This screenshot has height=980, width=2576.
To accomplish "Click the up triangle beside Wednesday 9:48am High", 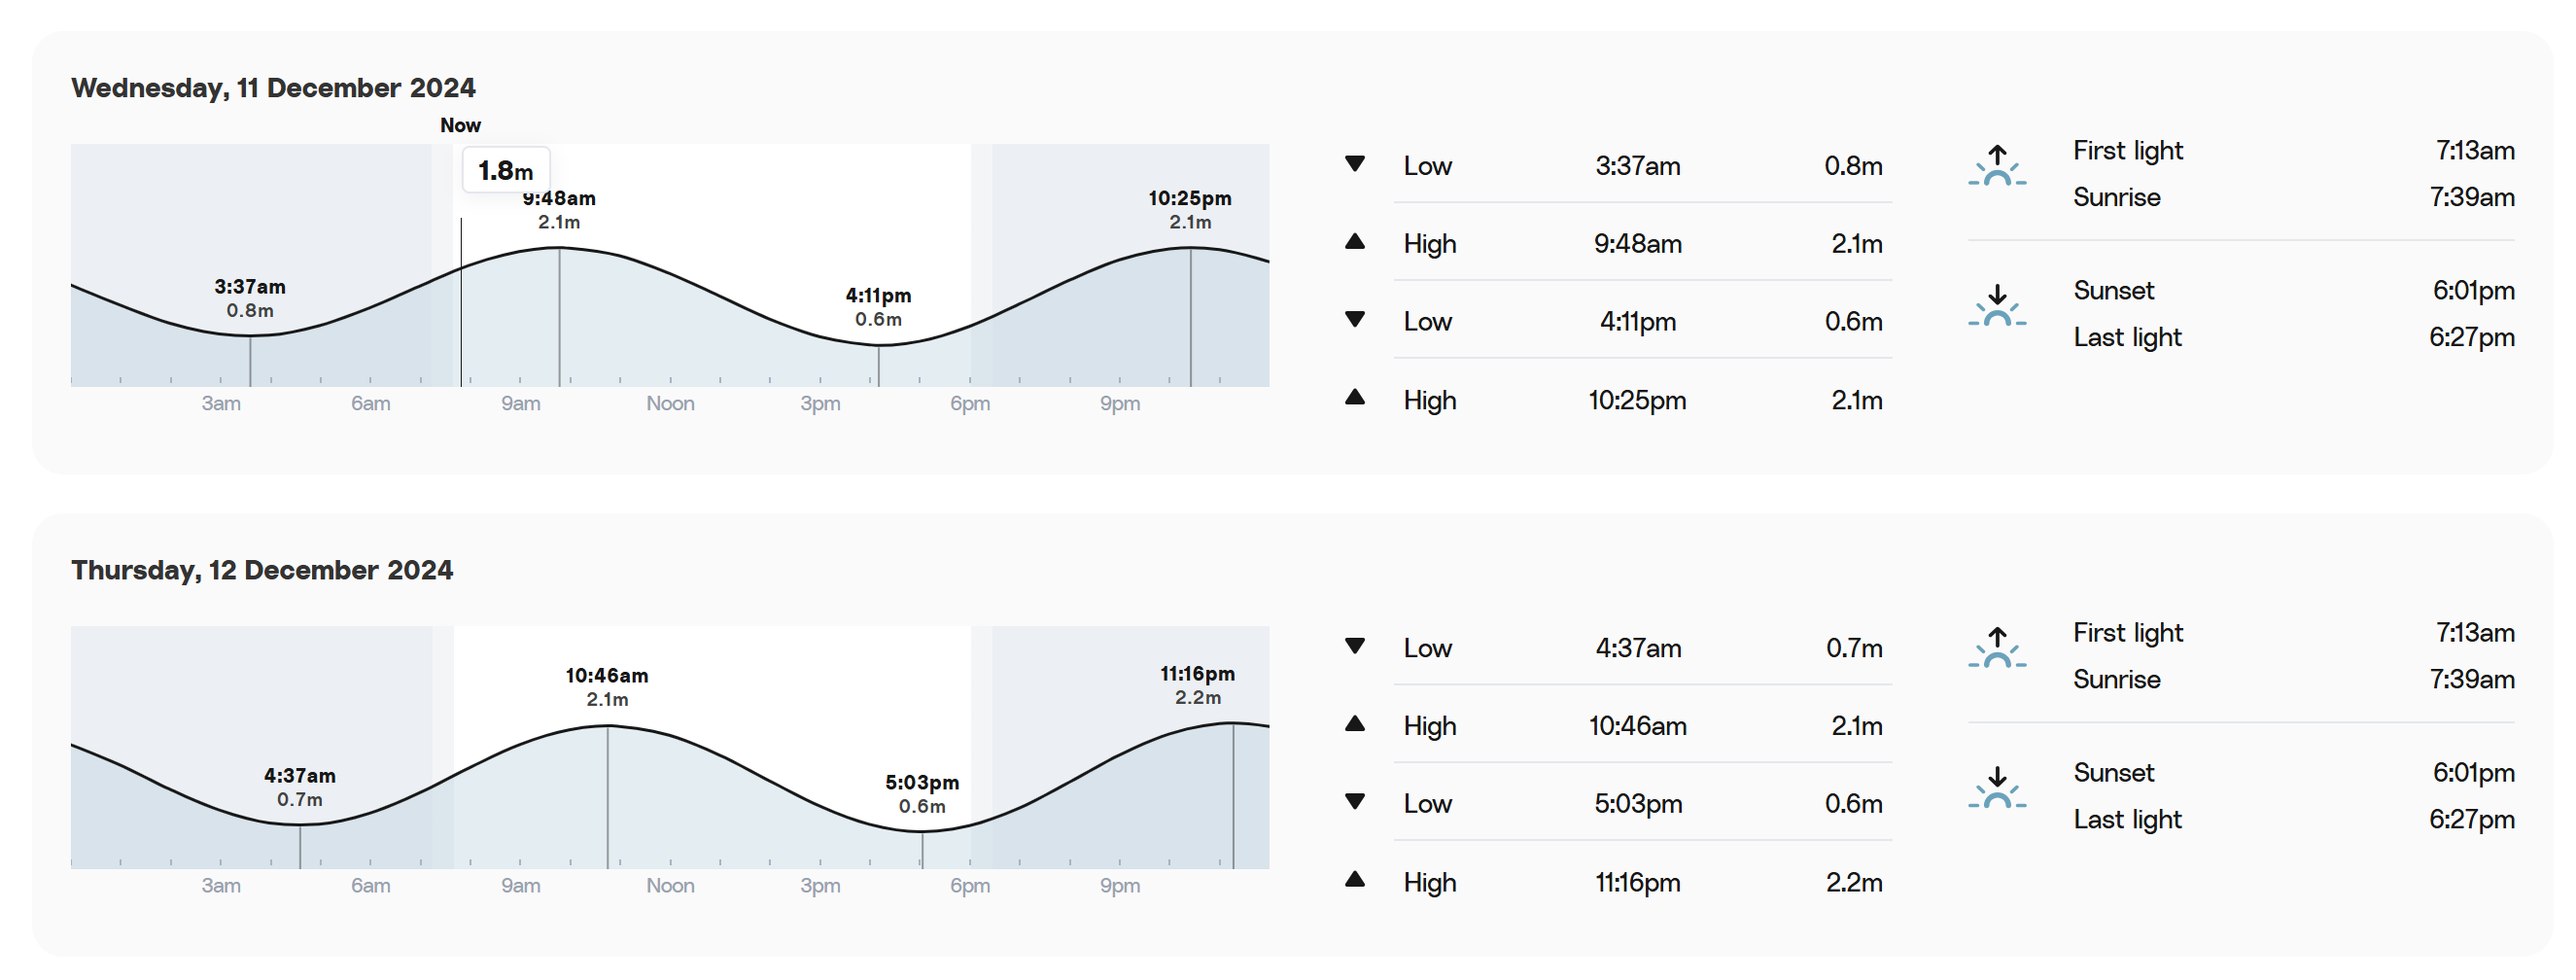I will [1355, 241].
